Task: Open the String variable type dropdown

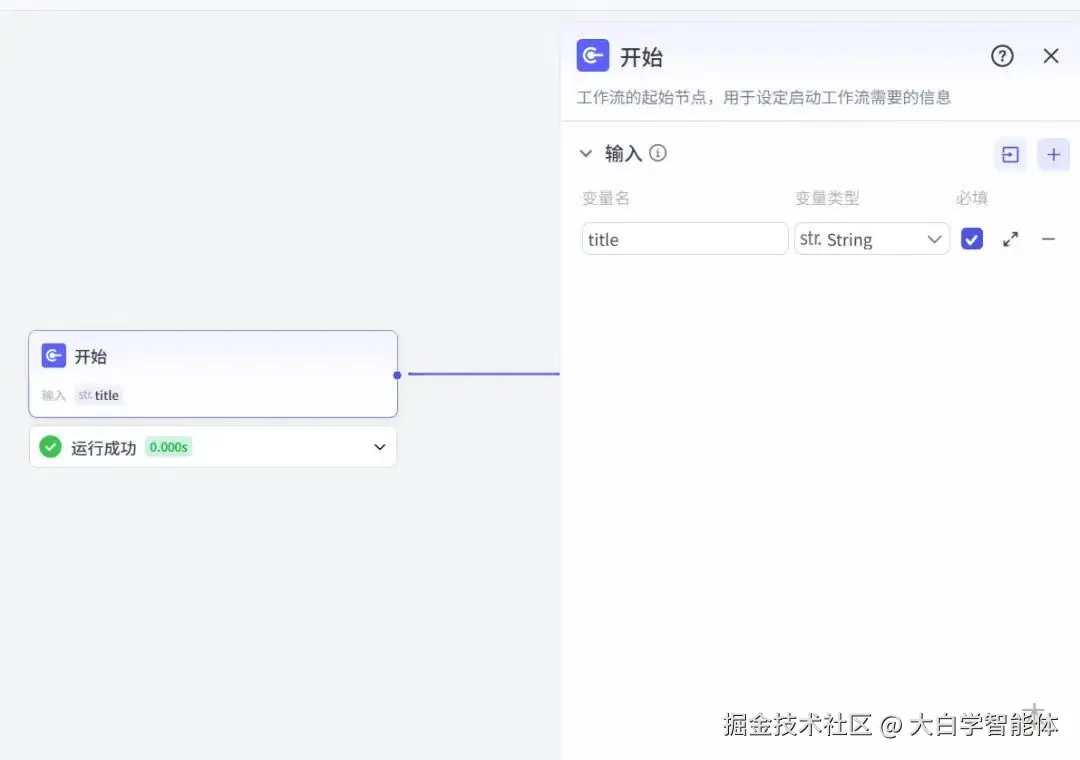Action: tap(871, 239)
